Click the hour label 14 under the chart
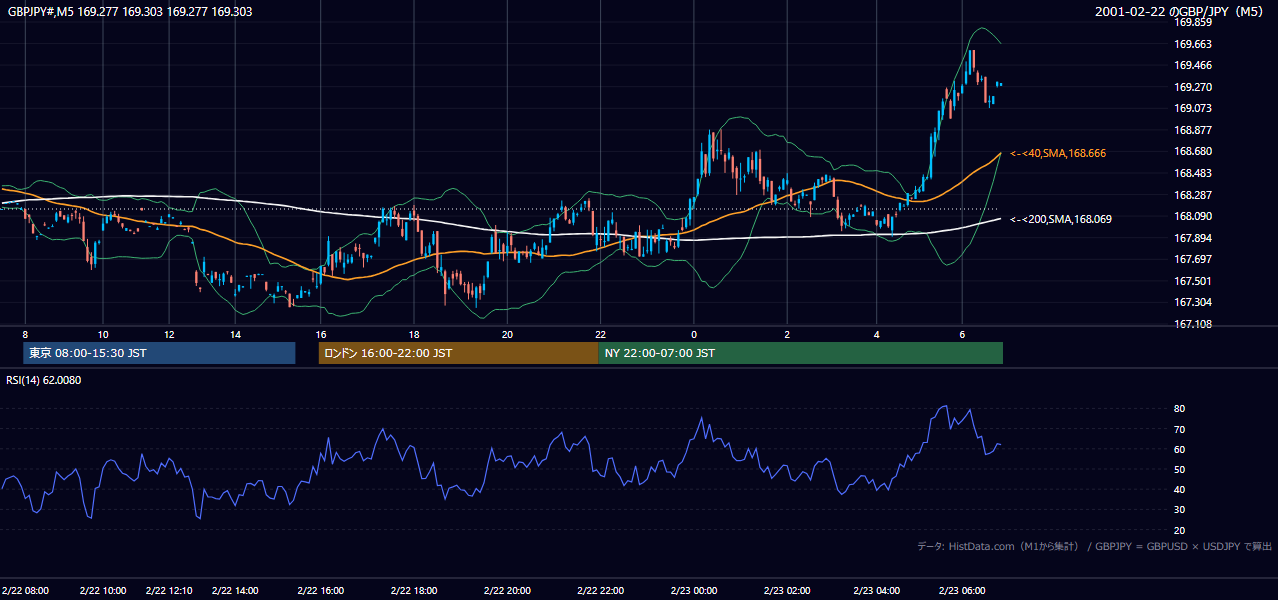The width and height of the screenshot is (1278, 600). 235,334
